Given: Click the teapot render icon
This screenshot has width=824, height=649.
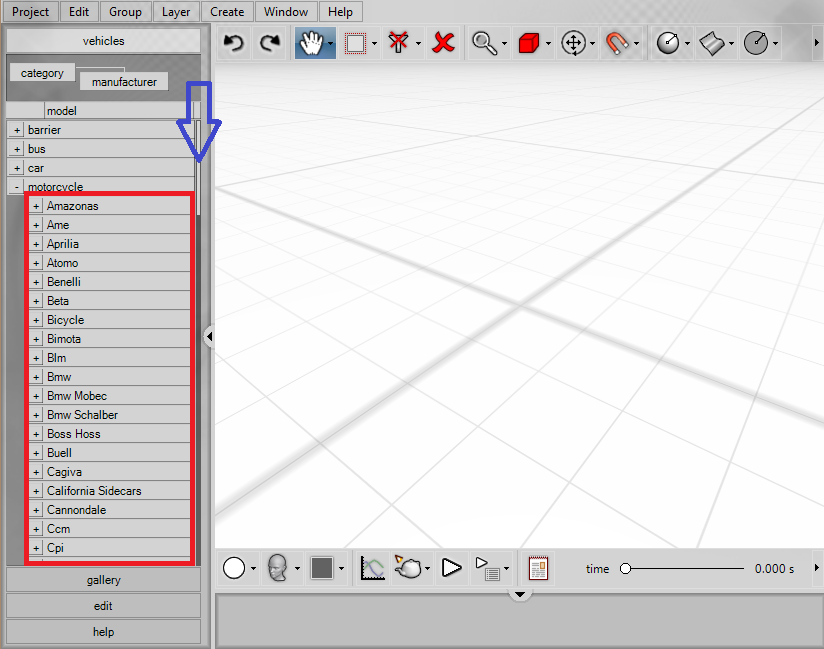Looking at the screenshot, I should pos(408,567).
